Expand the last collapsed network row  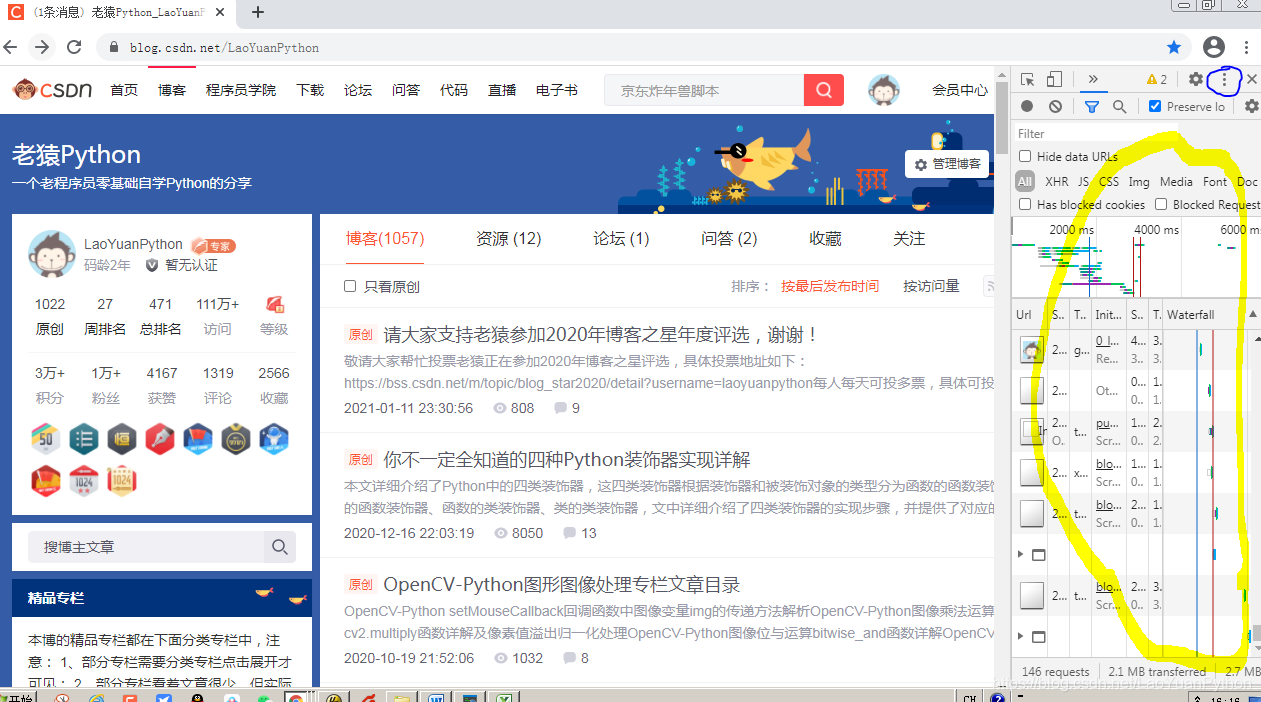[x=1021, y=637]
